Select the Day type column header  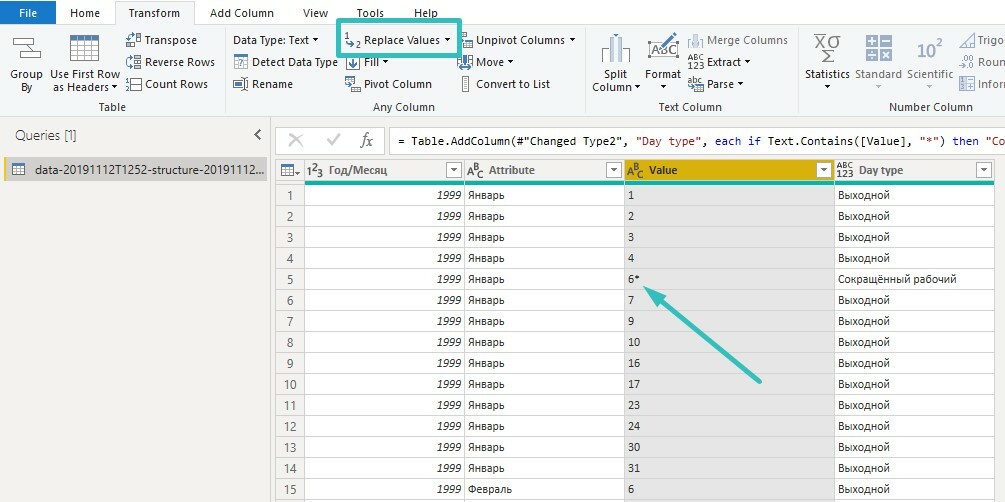(x=915, y=170)
